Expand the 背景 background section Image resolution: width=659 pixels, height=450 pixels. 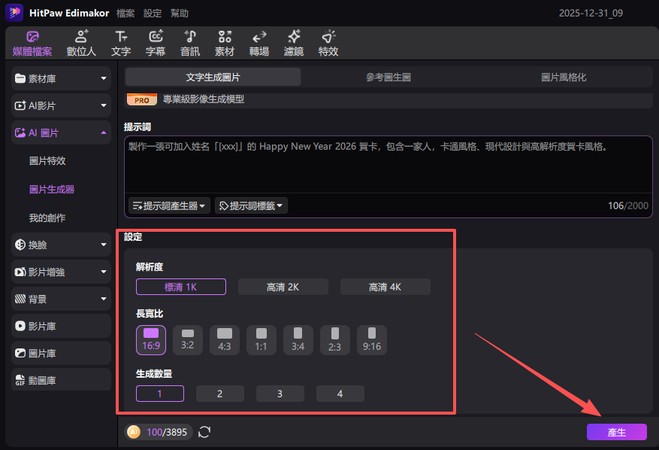pos(61,299)
